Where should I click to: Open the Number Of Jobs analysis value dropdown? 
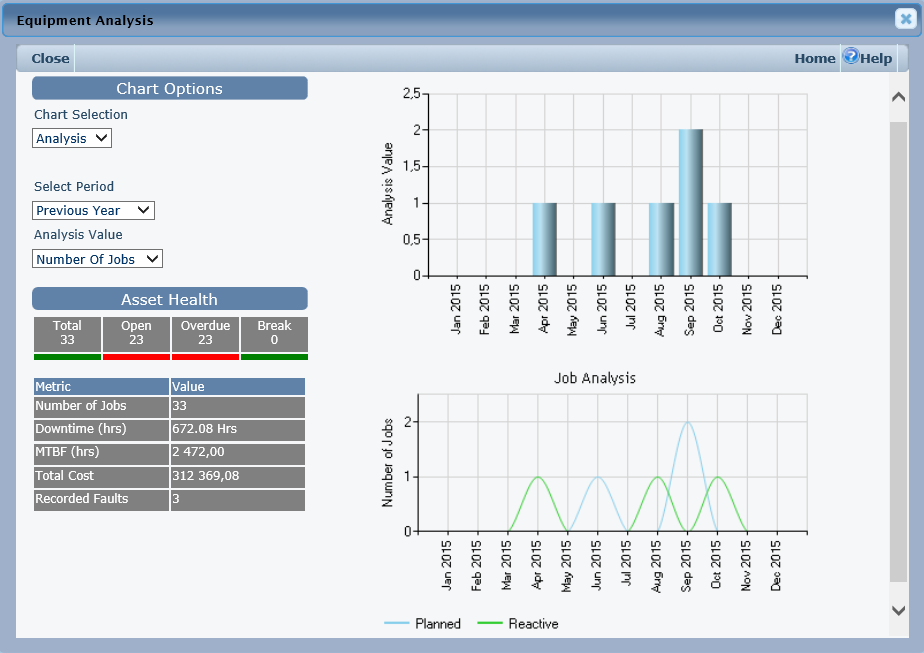pyautogui.click(x=97, y=259)
